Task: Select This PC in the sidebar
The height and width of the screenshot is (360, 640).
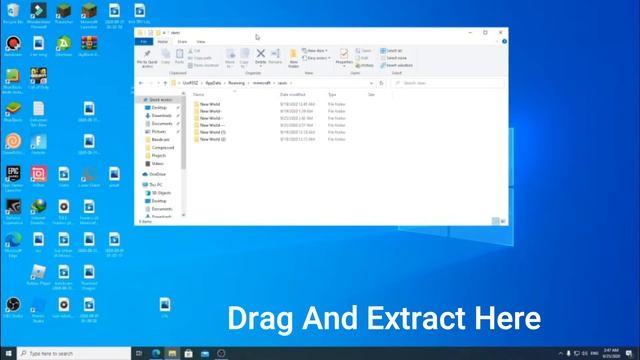Action: pos(156,185)
